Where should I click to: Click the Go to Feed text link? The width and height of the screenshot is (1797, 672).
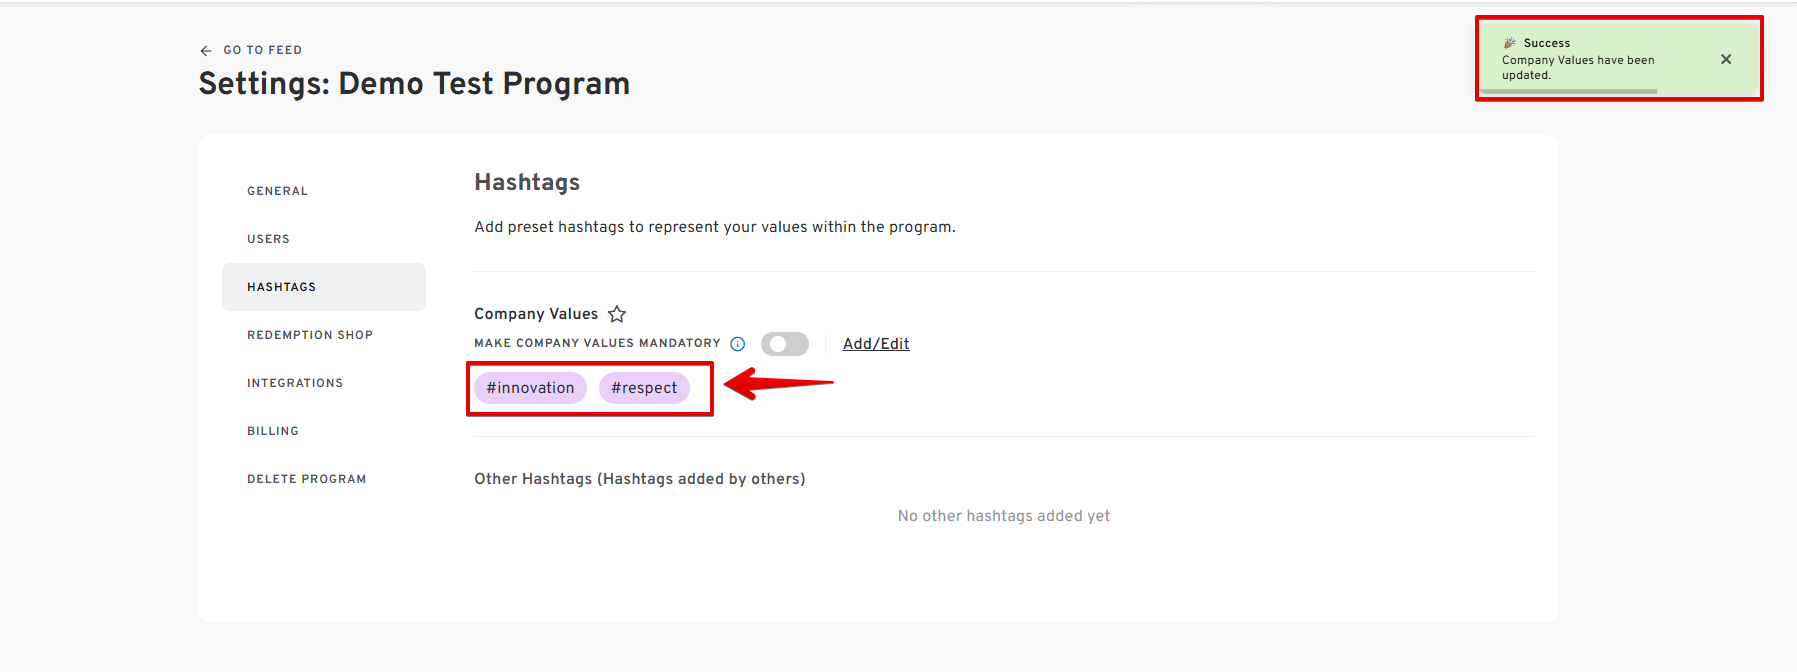click(x=263, y=50)
